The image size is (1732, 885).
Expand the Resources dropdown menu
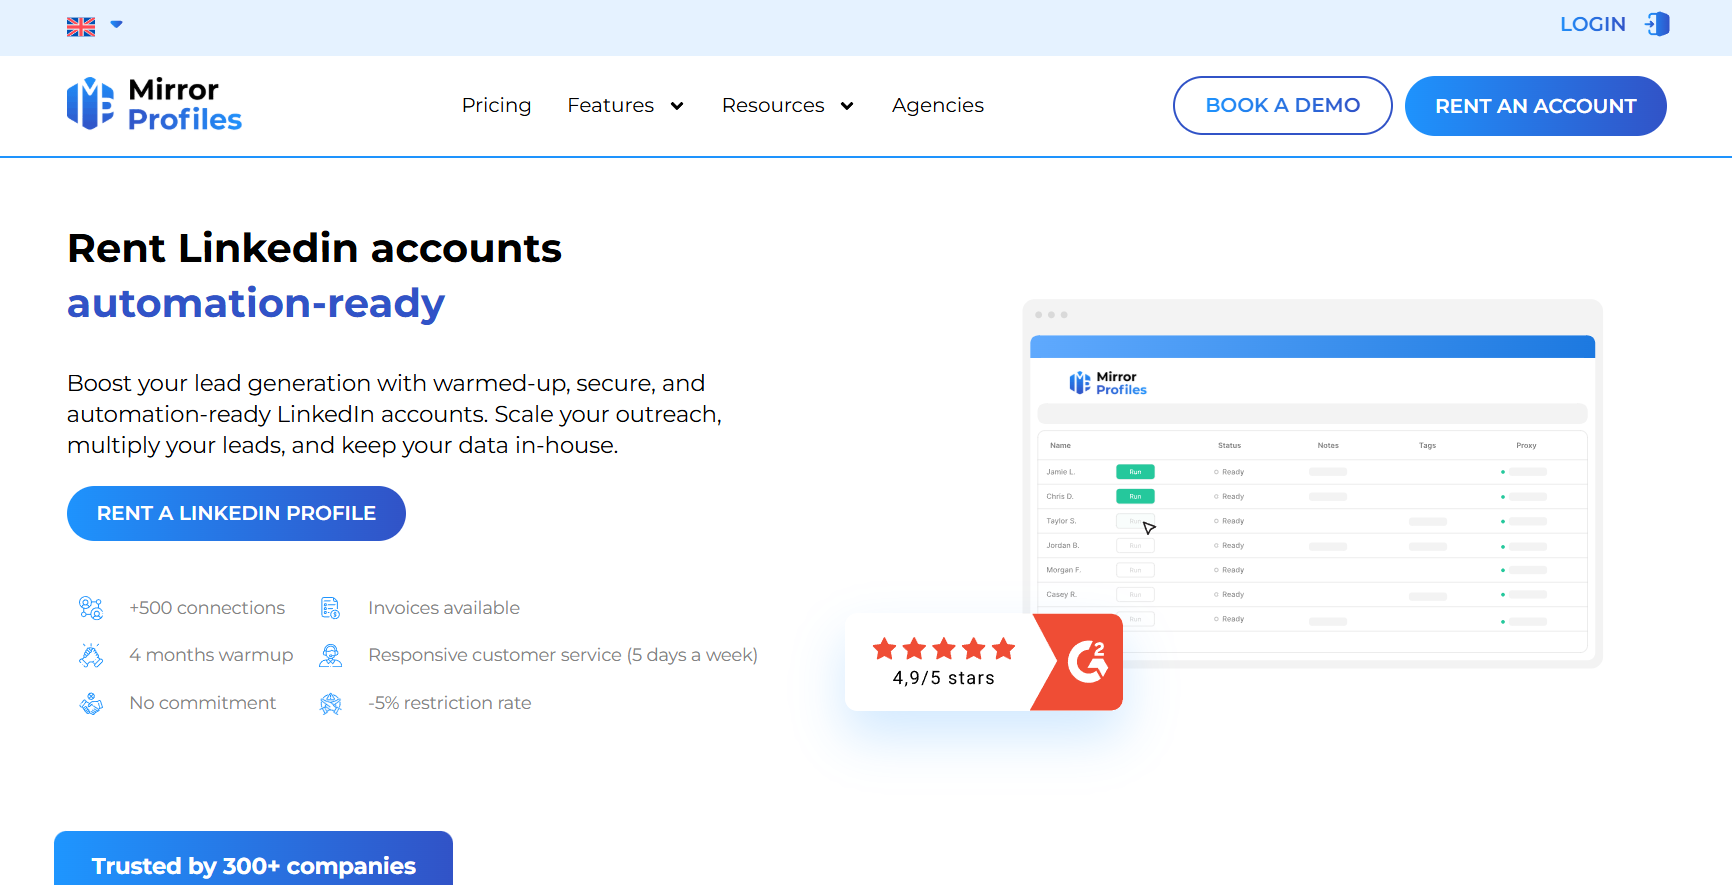787,105
